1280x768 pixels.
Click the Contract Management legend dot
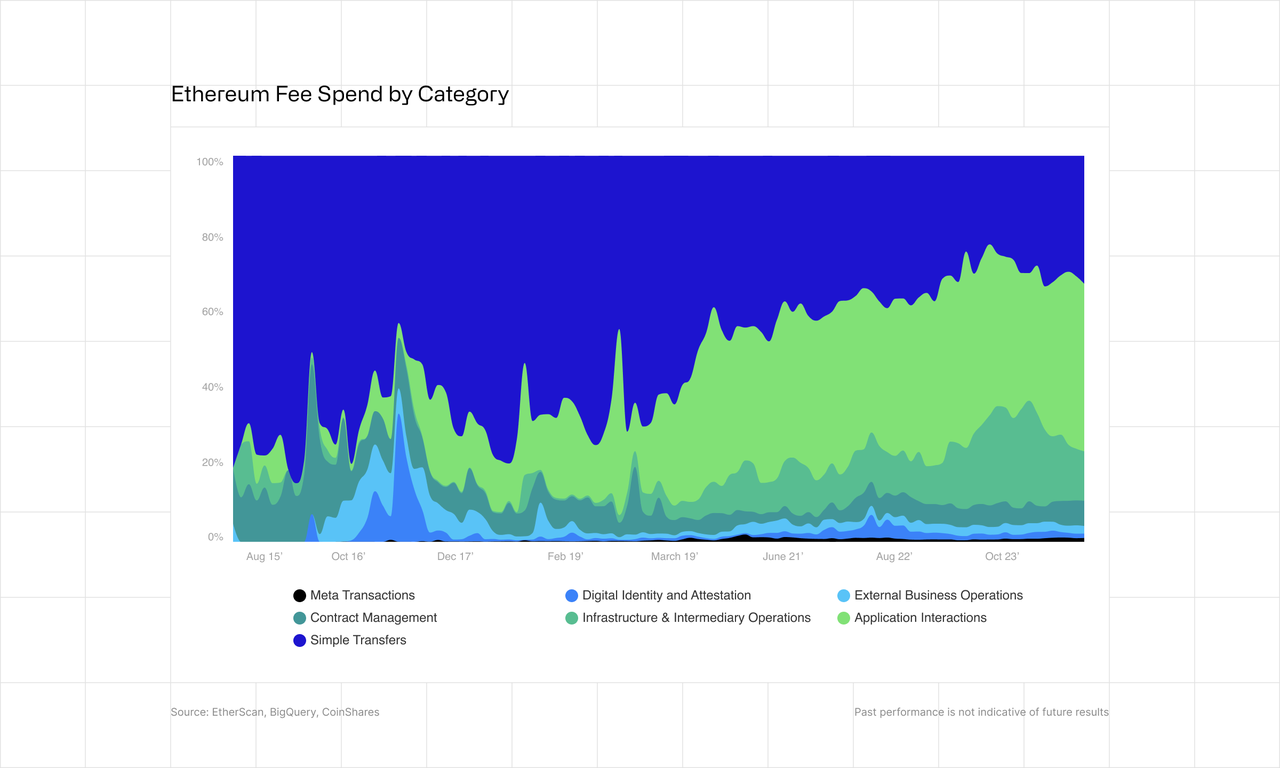pos(299,618)
